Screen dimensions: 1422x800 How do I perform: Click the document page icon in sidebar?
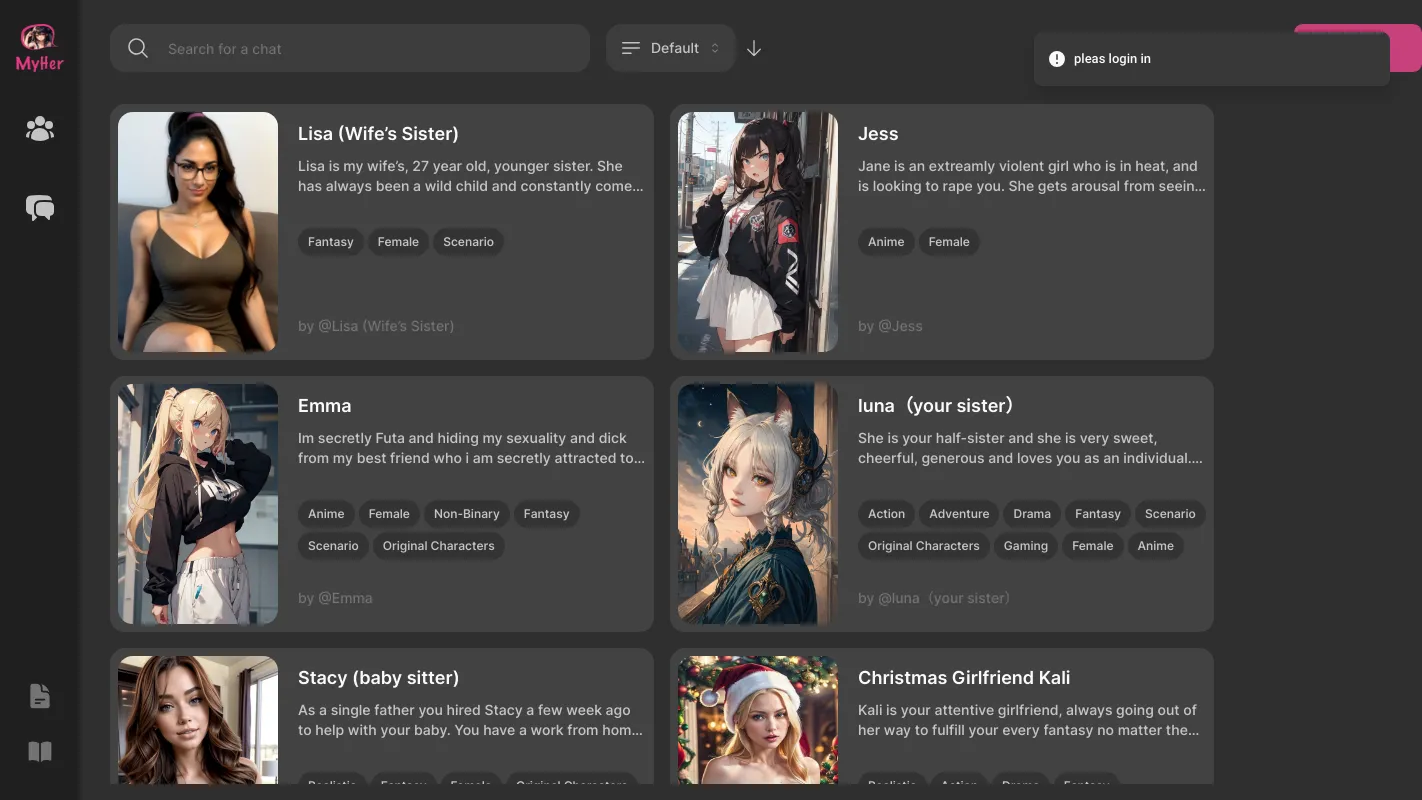pos(40,696)
